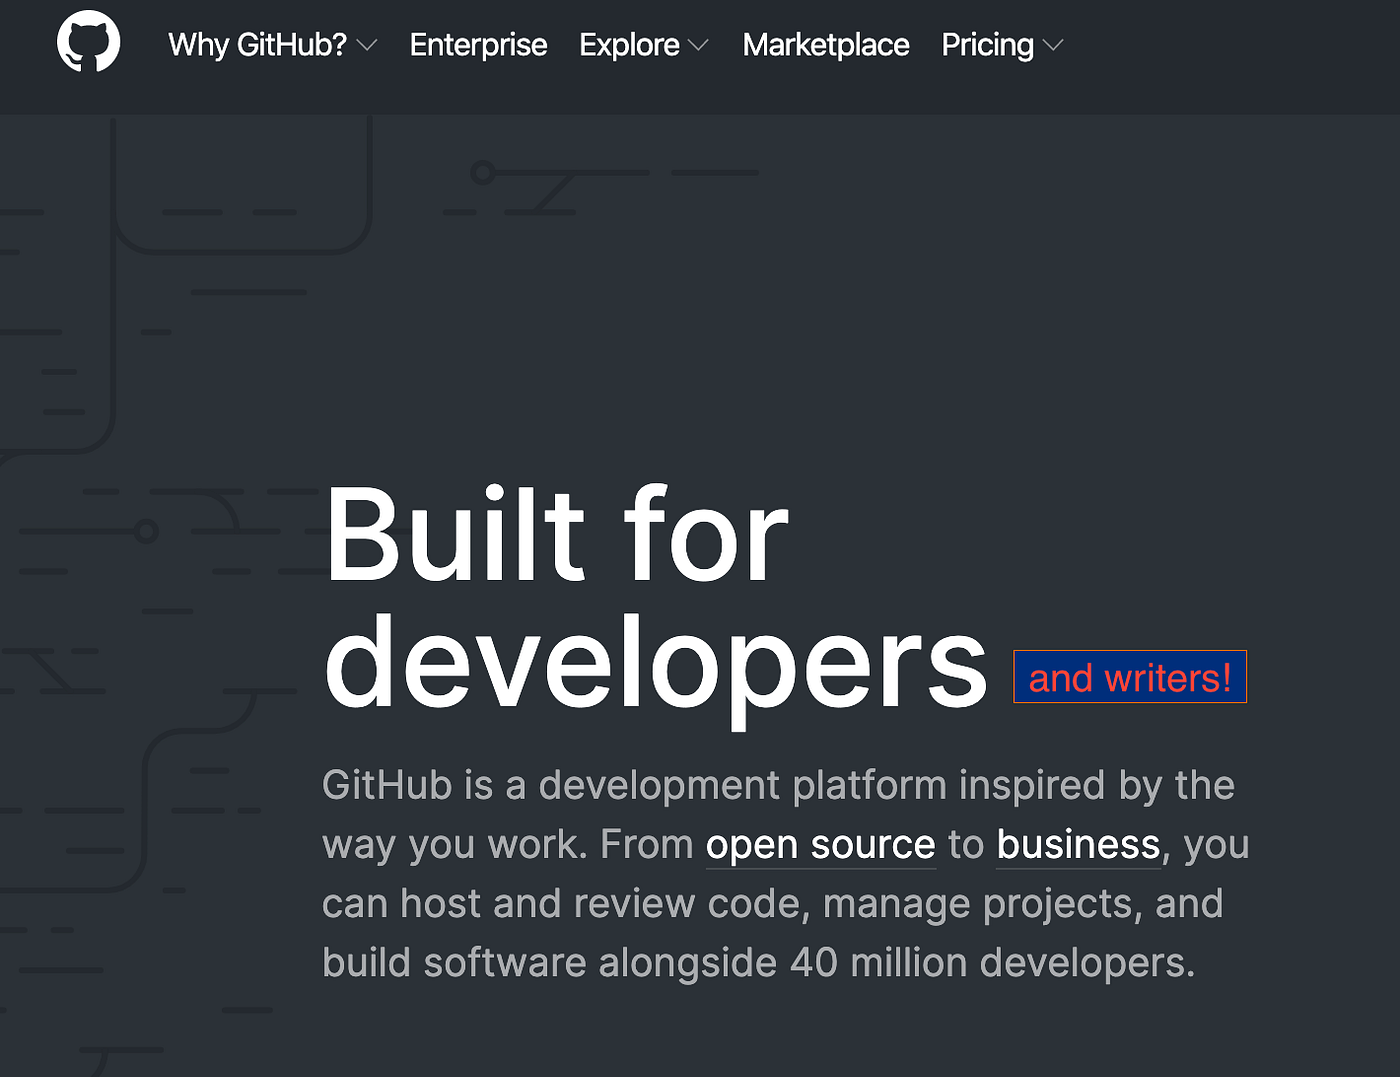The width and height of the screenshot is (1400, 1077).
Task: Follow the business link
Action: (1077, 844)
